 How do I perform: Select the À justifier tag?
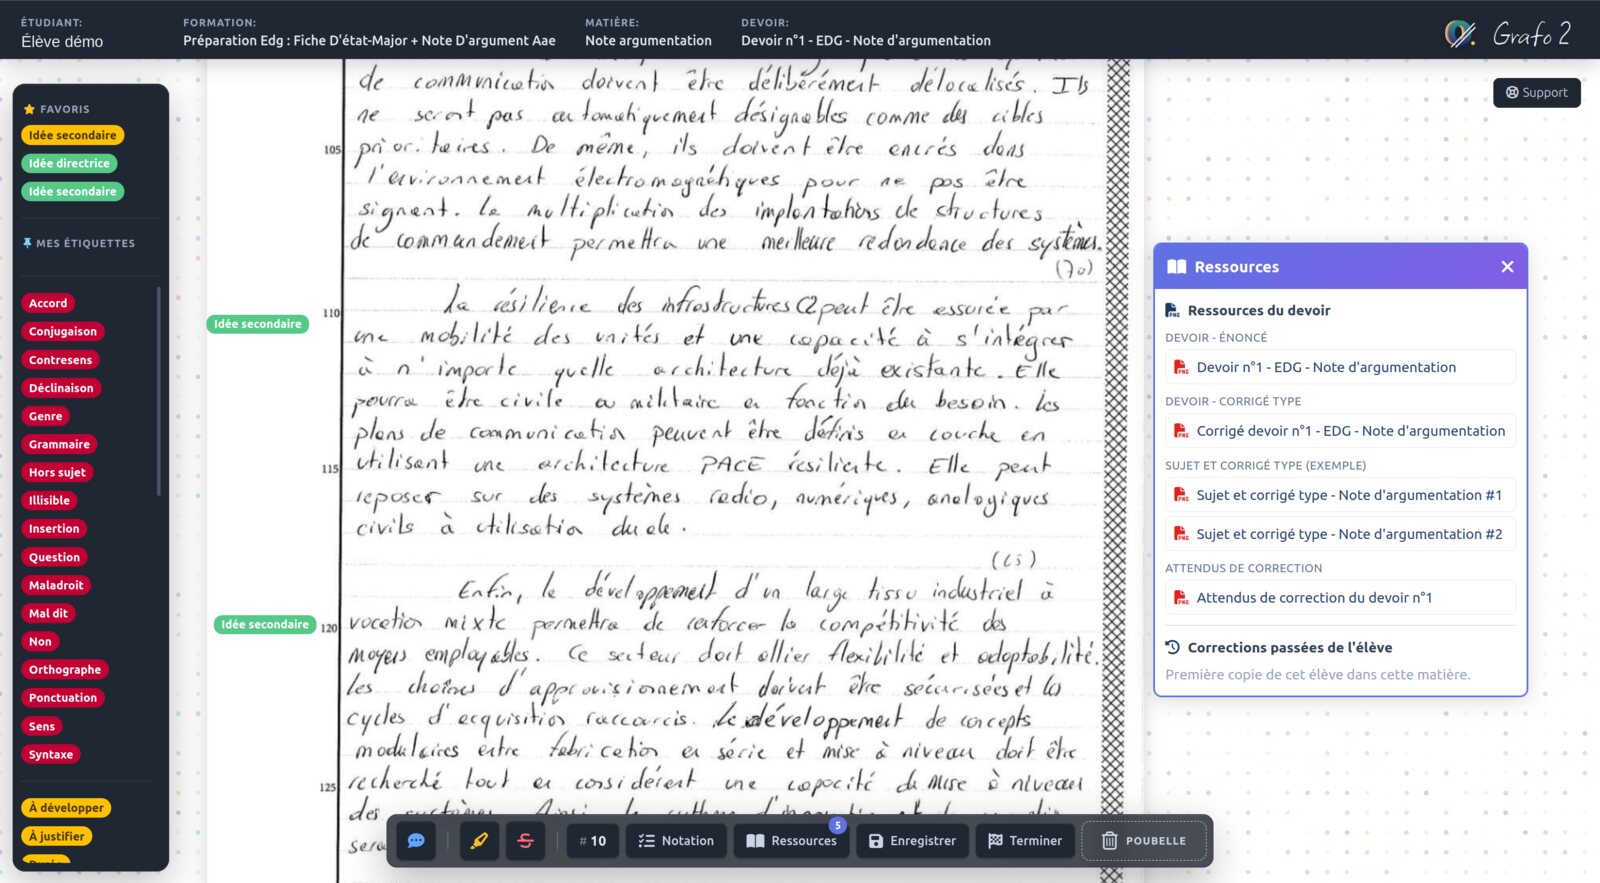[x=56, y=836]
